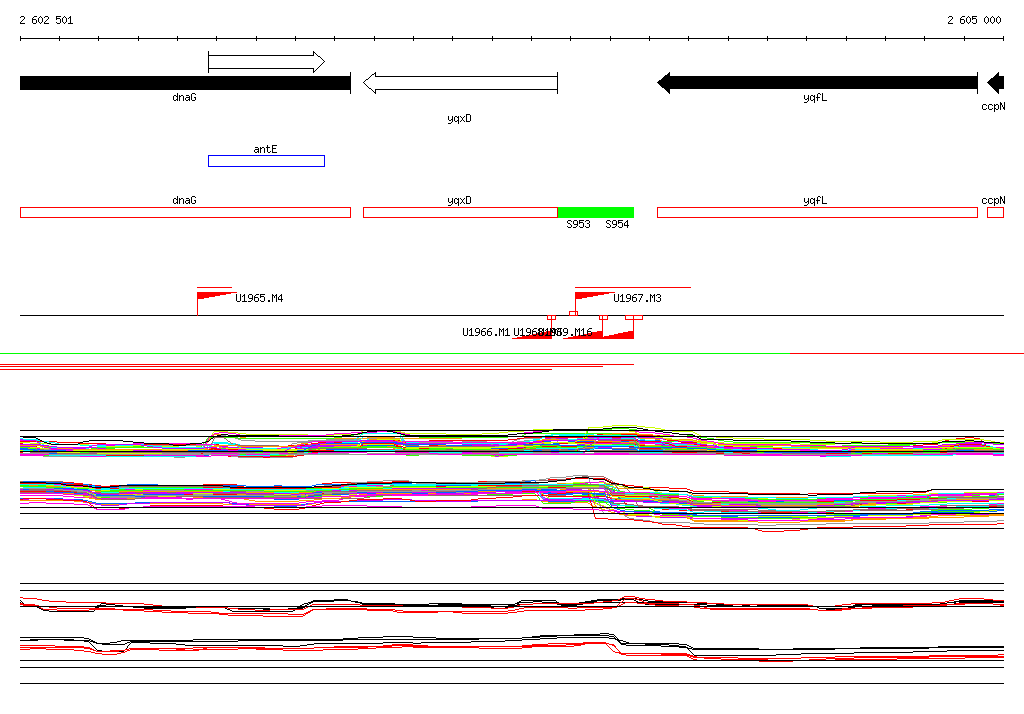This screenshot has width=1024, height=714.
Task: Click the S954 label
Action: pos(617,224)
